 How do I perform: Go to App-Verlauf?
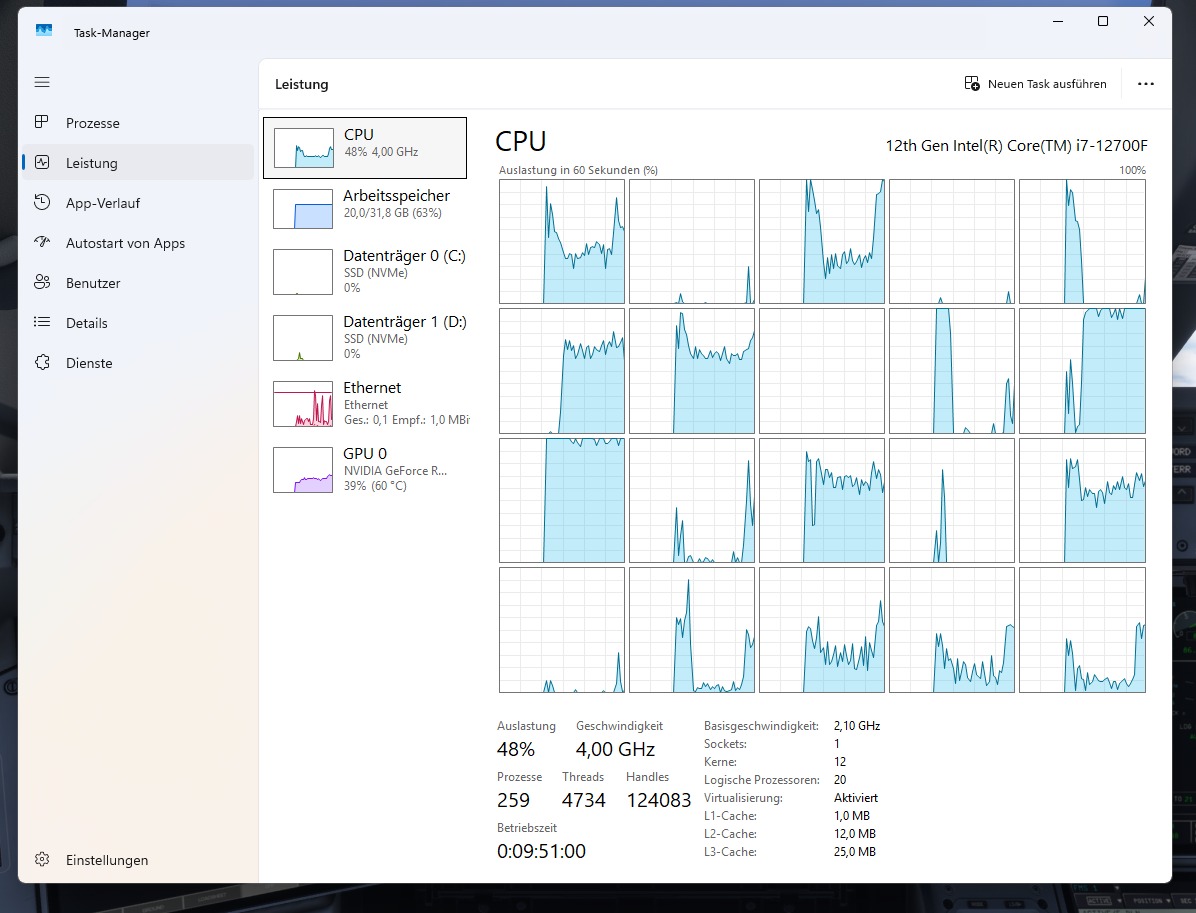137,203
